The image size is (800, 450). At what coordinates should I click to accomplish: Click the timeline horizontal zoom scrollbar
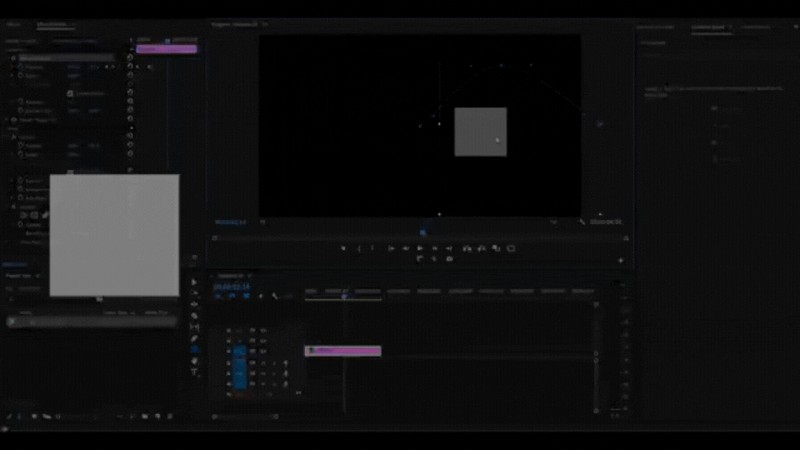pos(245,417)
